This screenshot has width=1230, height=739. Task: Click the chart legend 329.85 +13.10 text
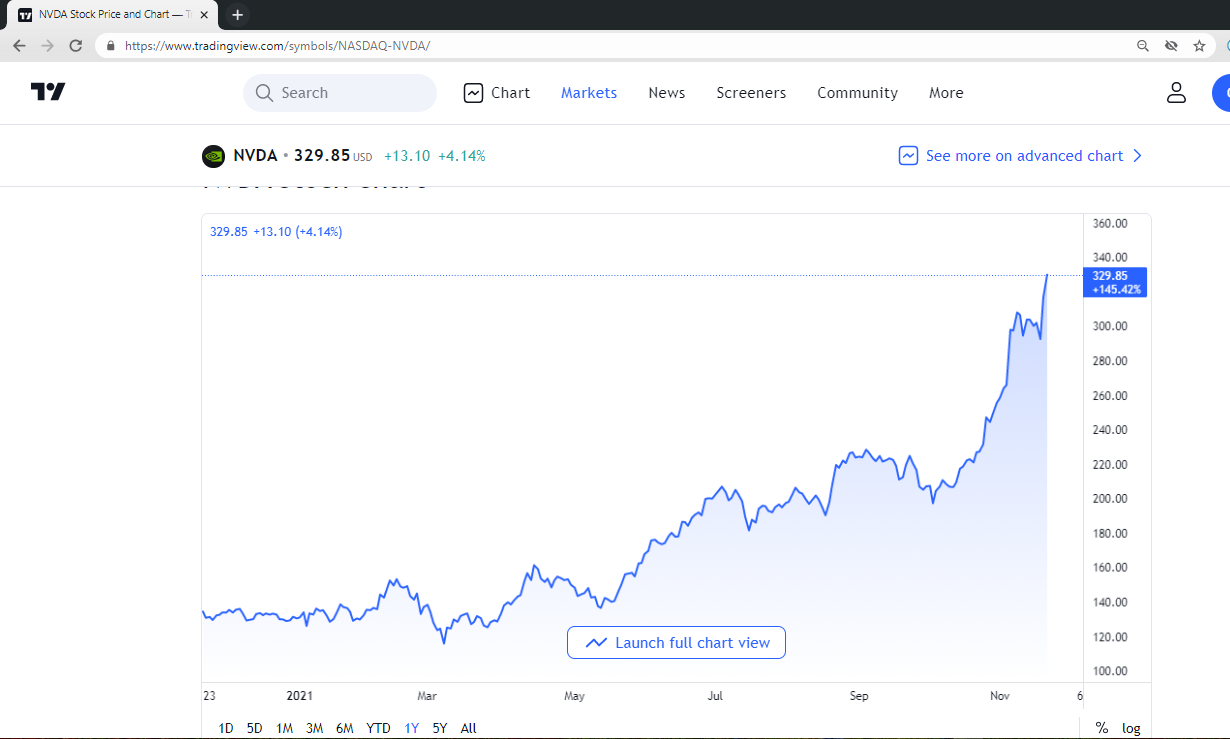pyautogui.click(x=276, y=232)
